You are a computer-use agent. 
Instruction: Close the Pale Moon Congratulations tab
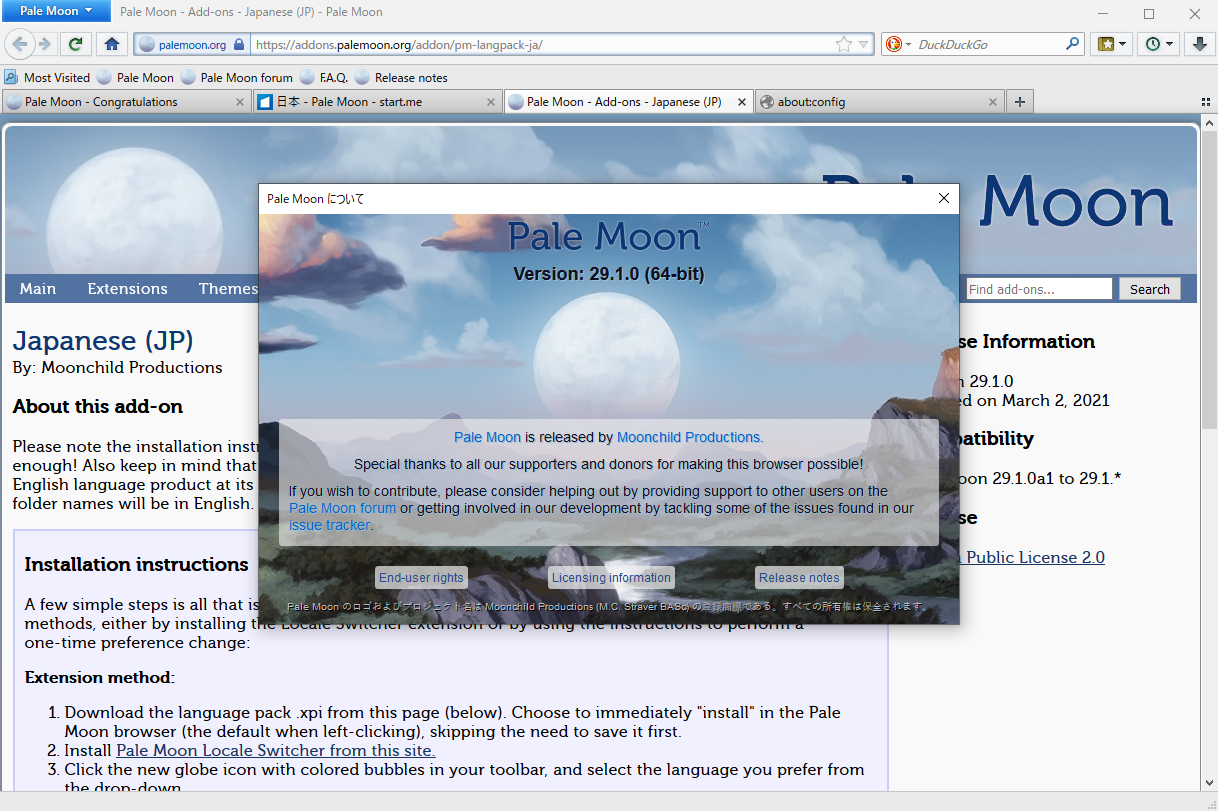(239, 101)
